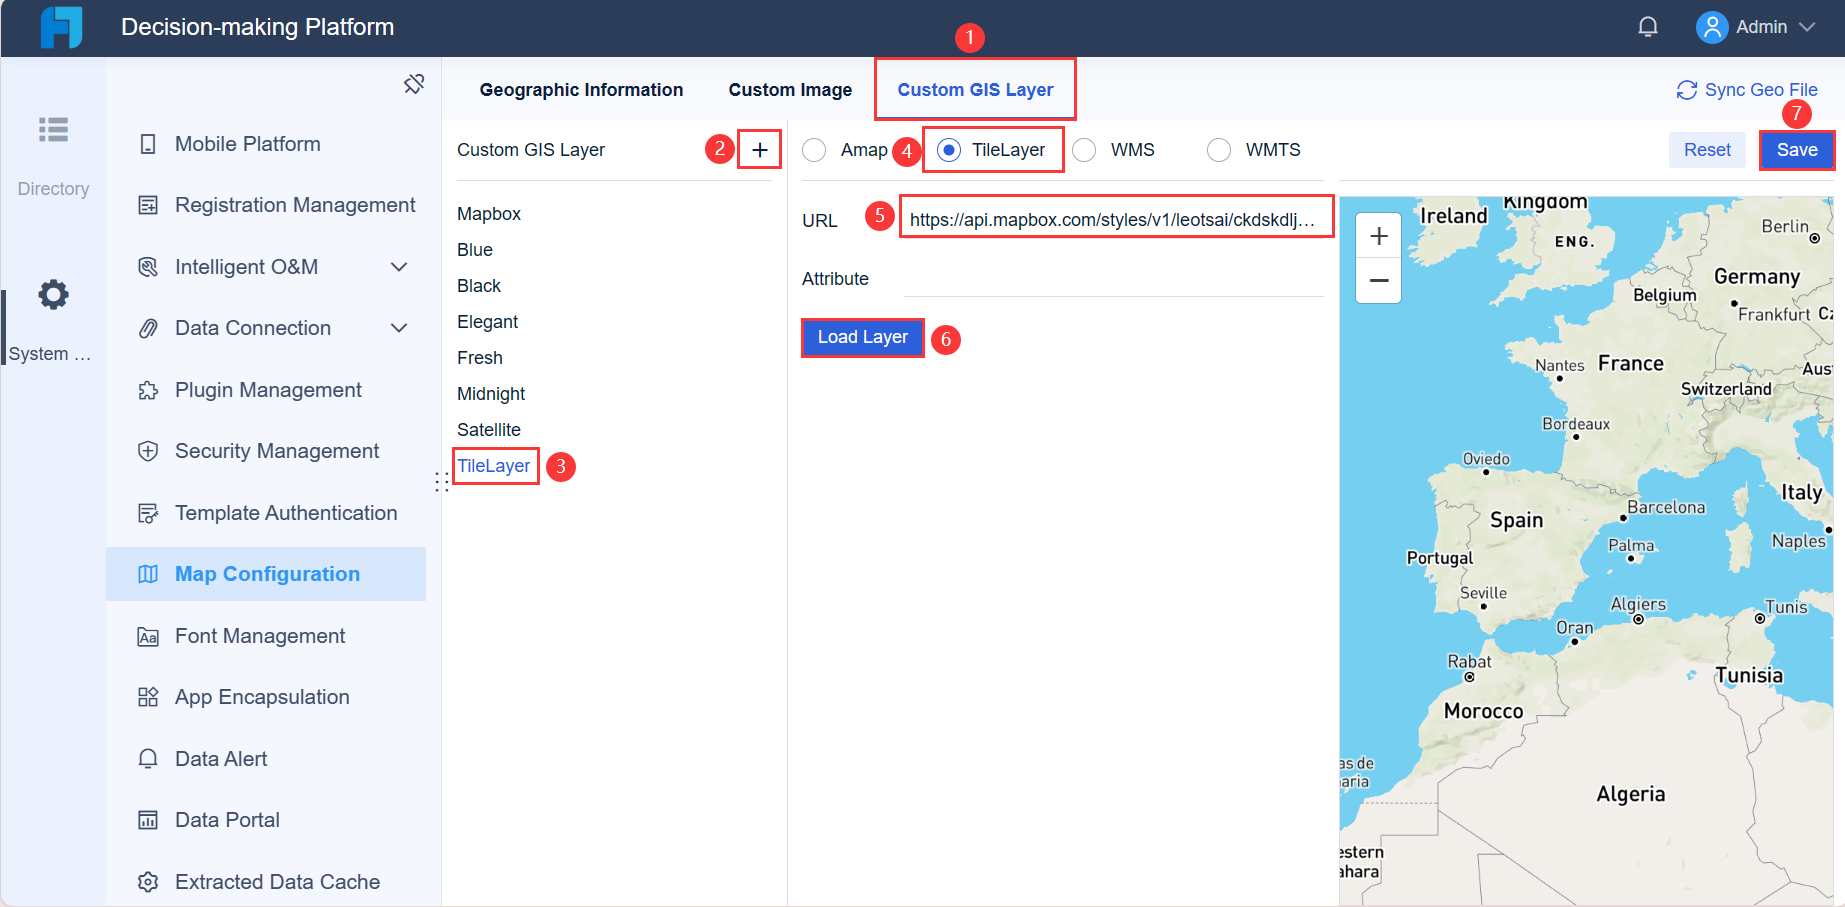Open Font Management settings
The height and width of the screenshot is (907, 1845).
point(147,636)
